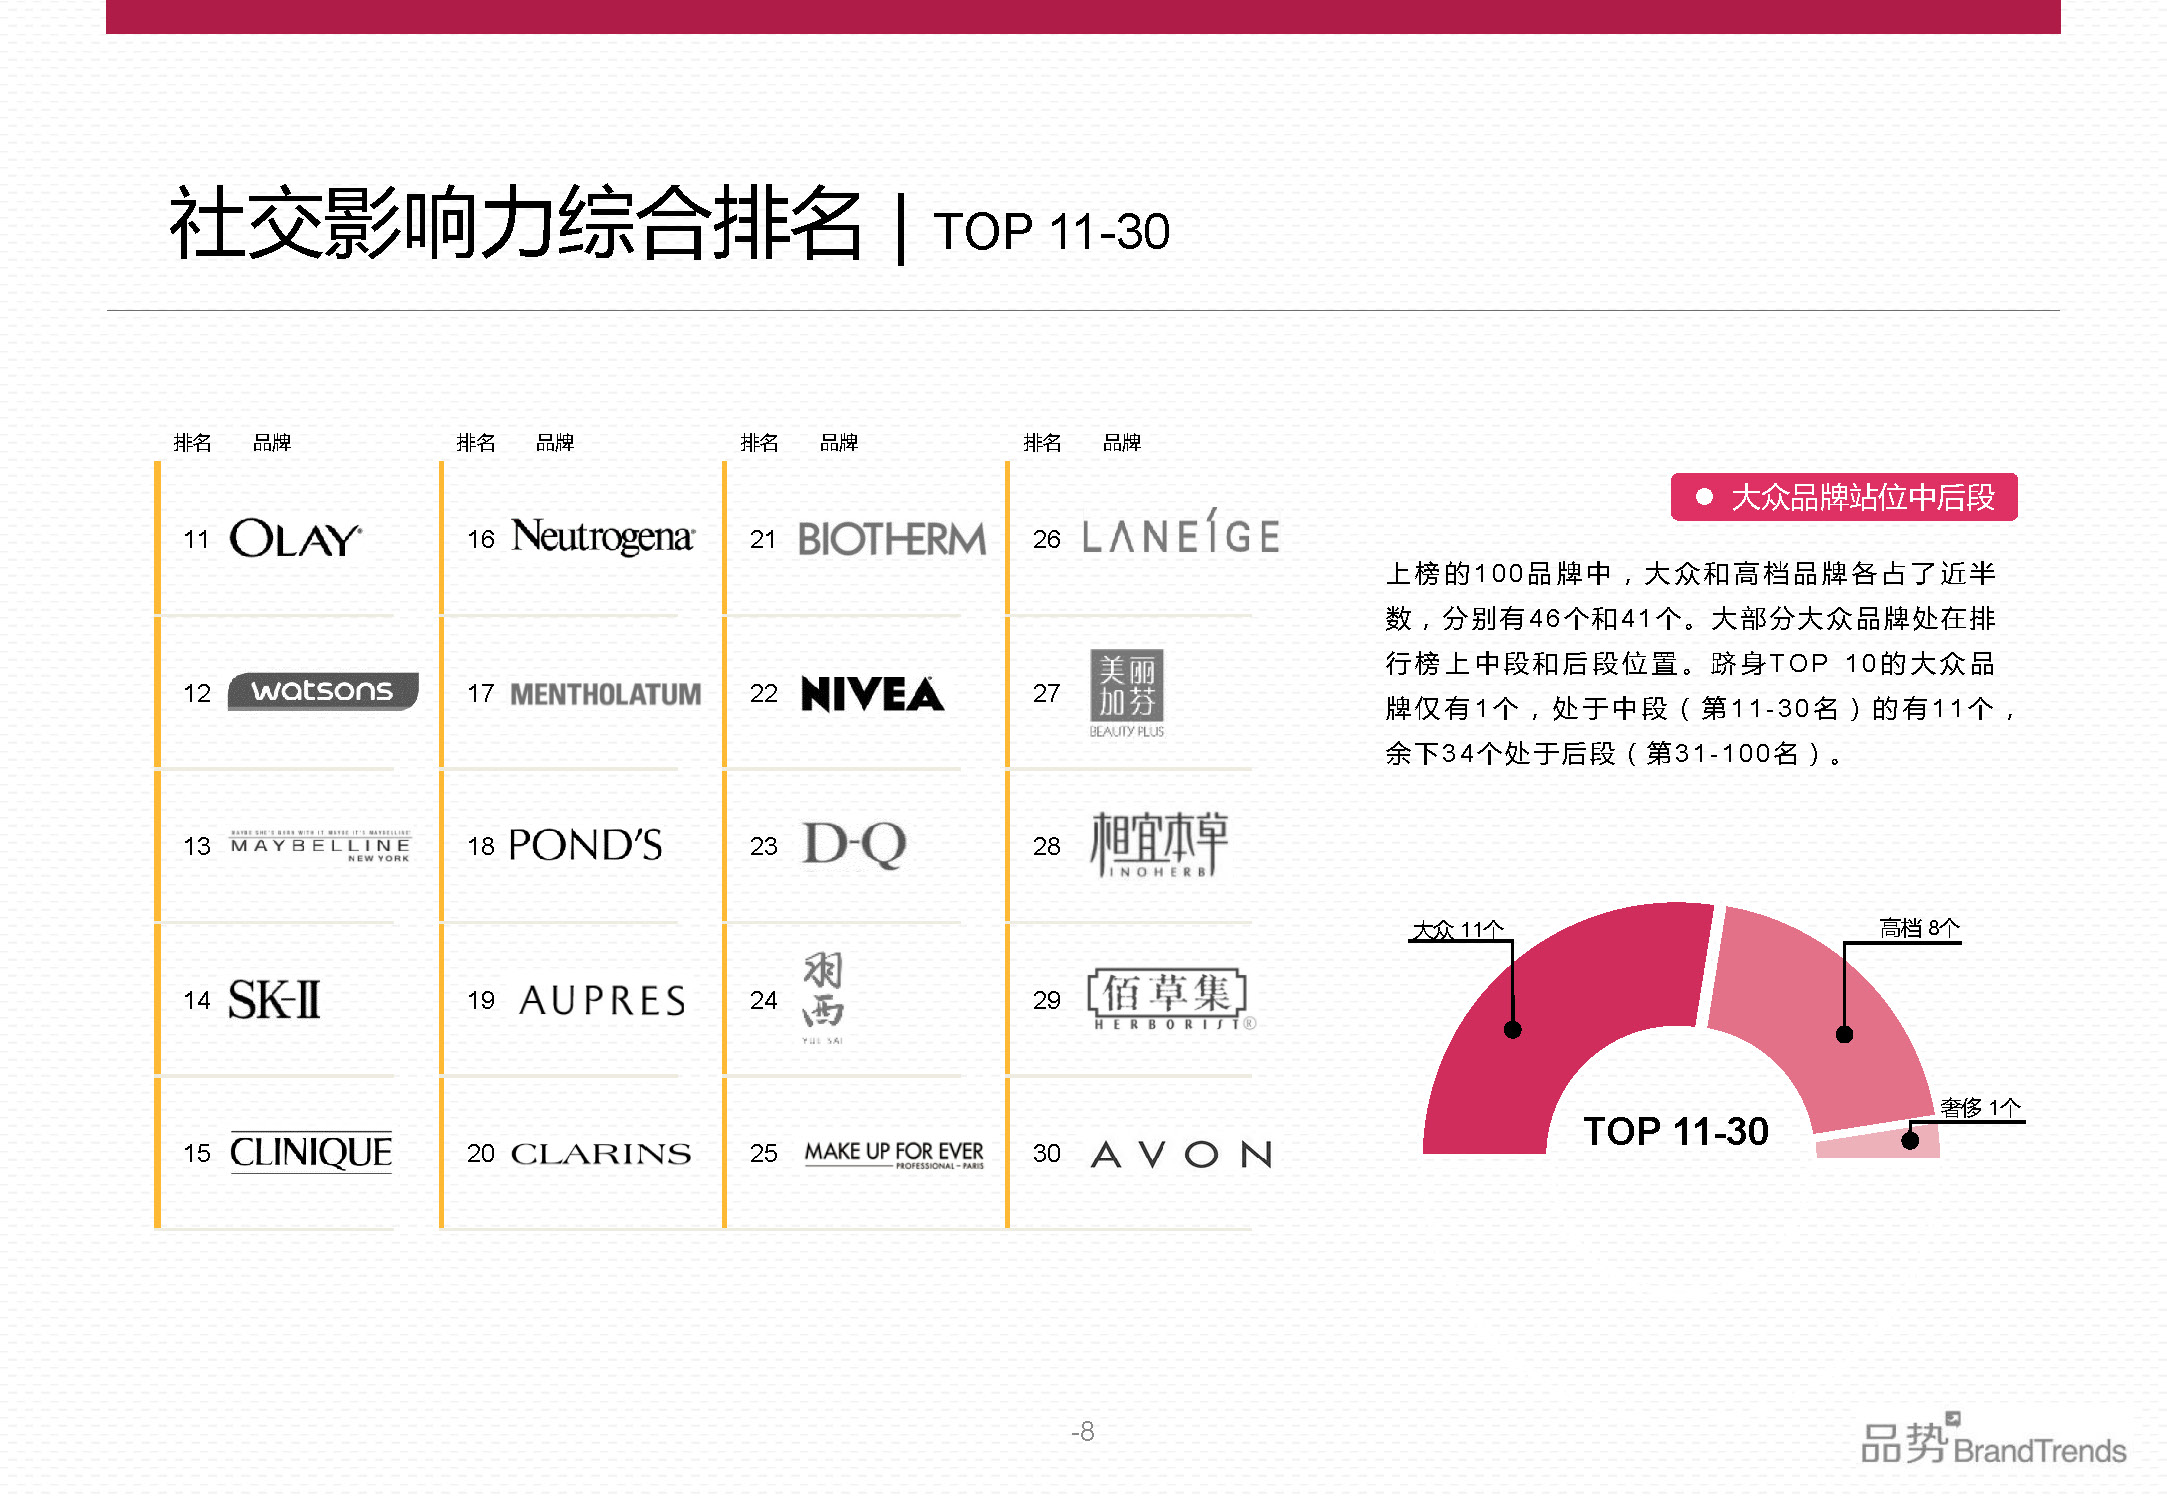
Task: Select the TOP 11-30 chart label
Action: click(x=1676, y=1130)
